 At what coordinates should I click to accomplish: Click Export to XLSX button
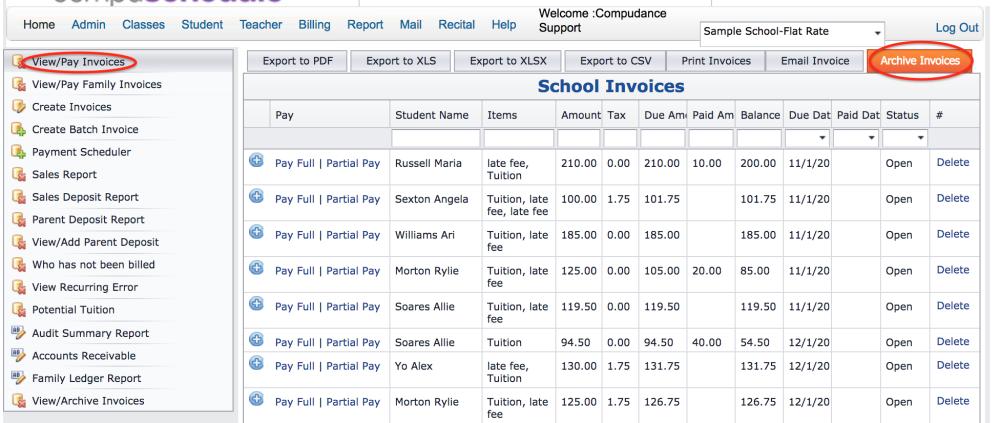(506, 61)
